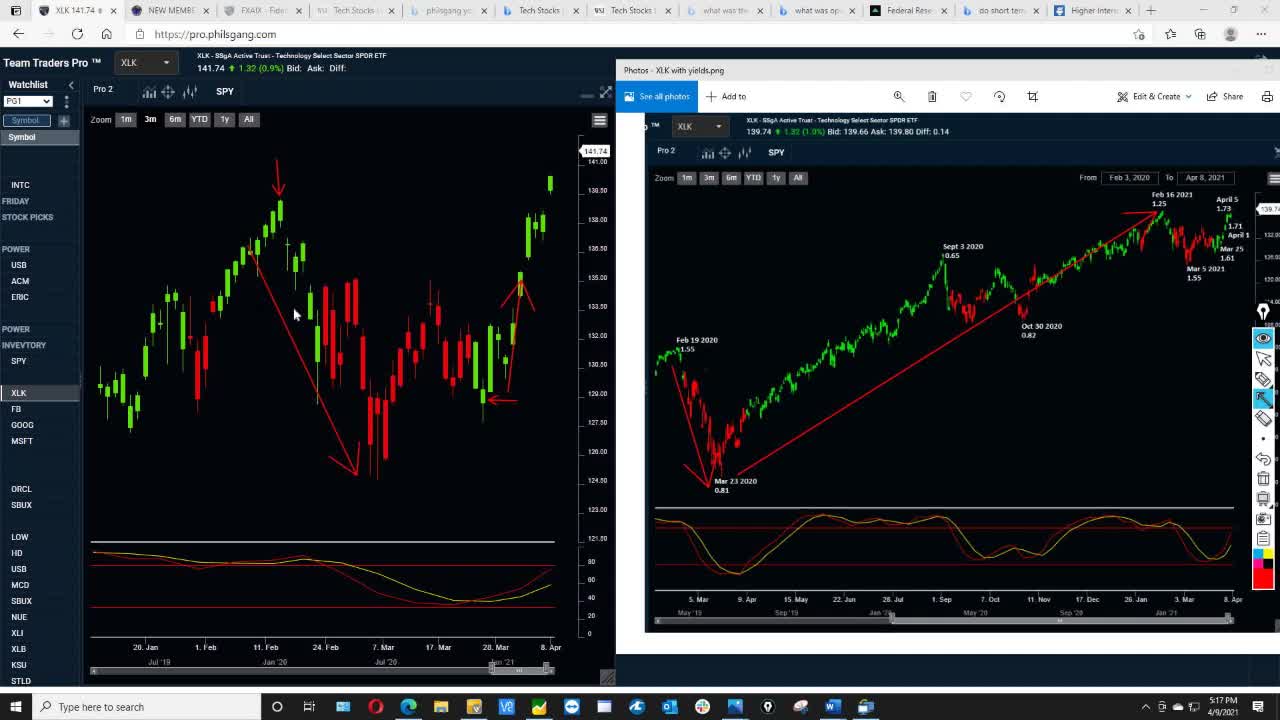Set left chart zoom to YTD
This screenshot has width=1280, height=720.
click(x=200, y=120)
